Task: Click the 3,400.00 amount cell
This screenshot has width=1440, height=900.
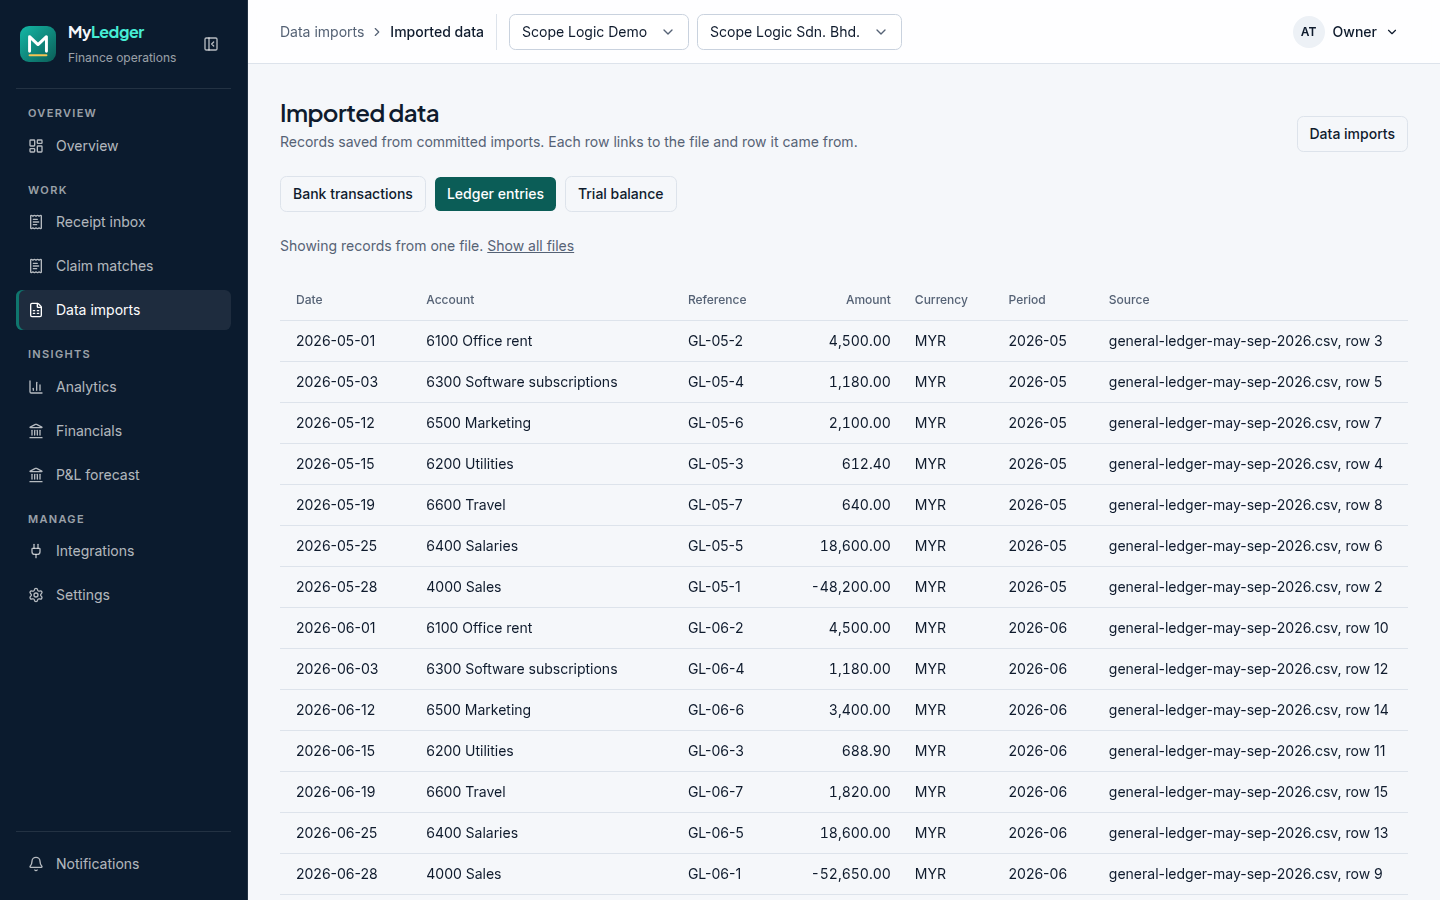Action: [x=860, y=710]
